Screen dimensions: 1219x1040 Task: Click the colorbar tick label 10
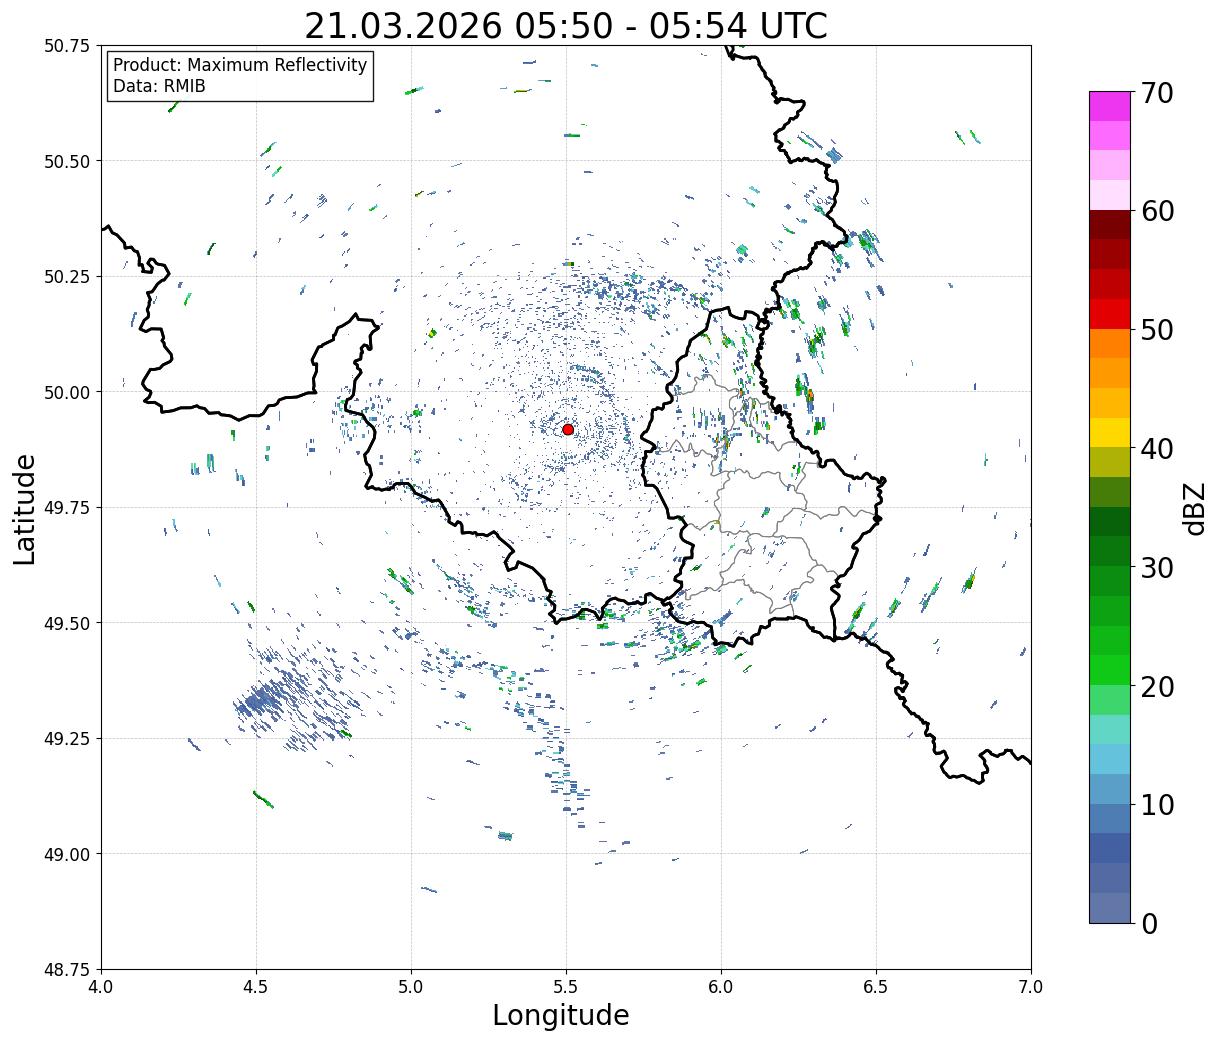tap(1156, 804)
